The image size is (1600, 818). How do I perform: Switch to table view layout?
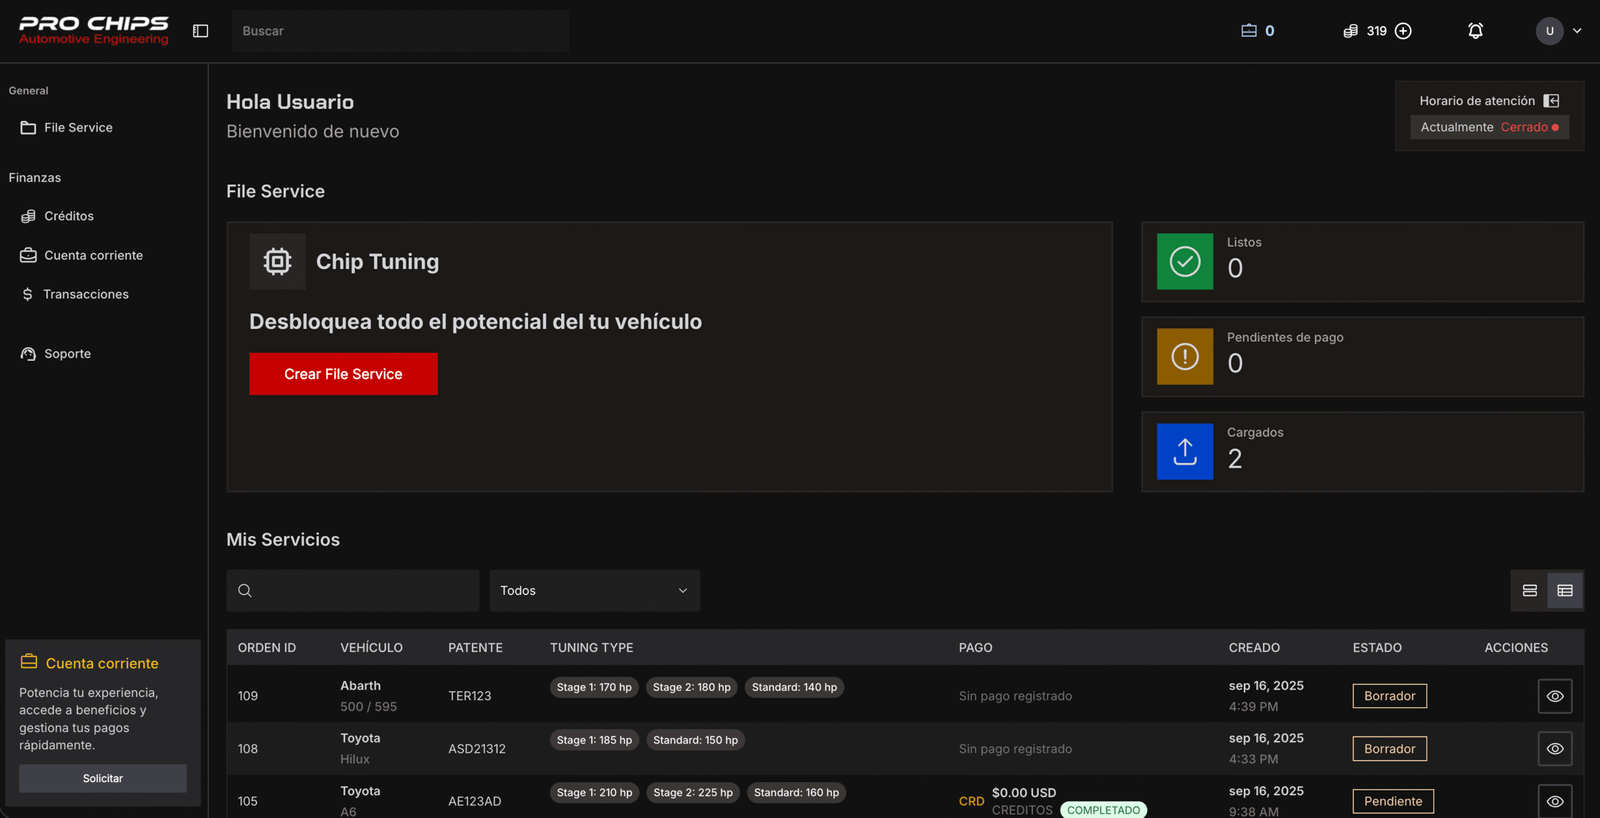click(x=1565, y=591)
